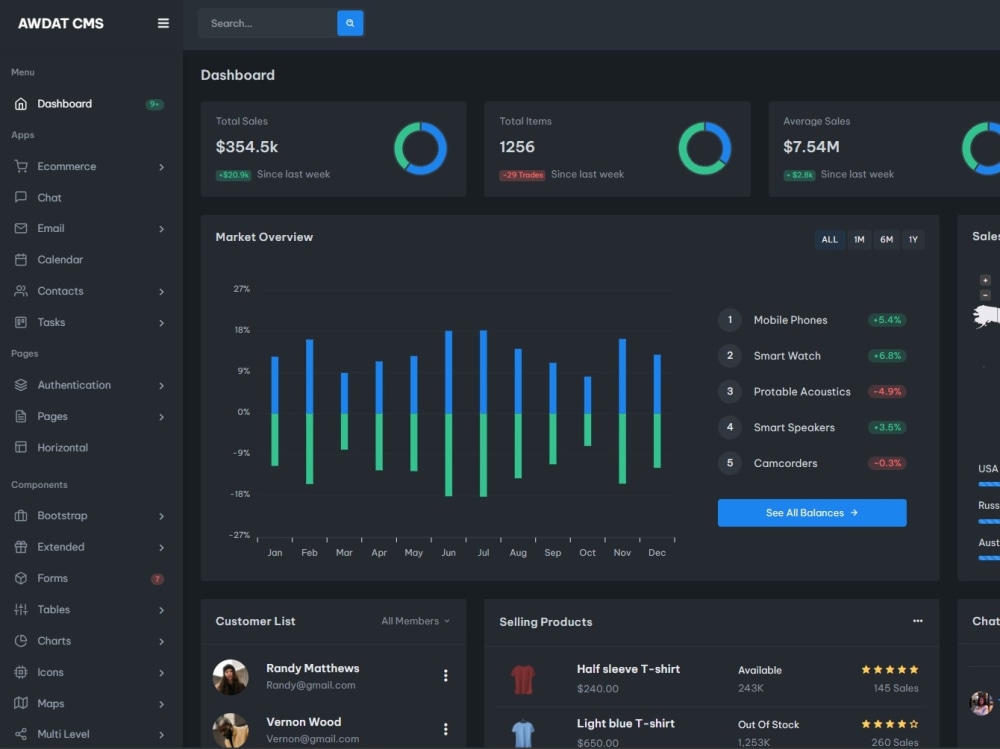
Task: Click the AWDAT CMS logo
Action: click(x=61, y=24)
